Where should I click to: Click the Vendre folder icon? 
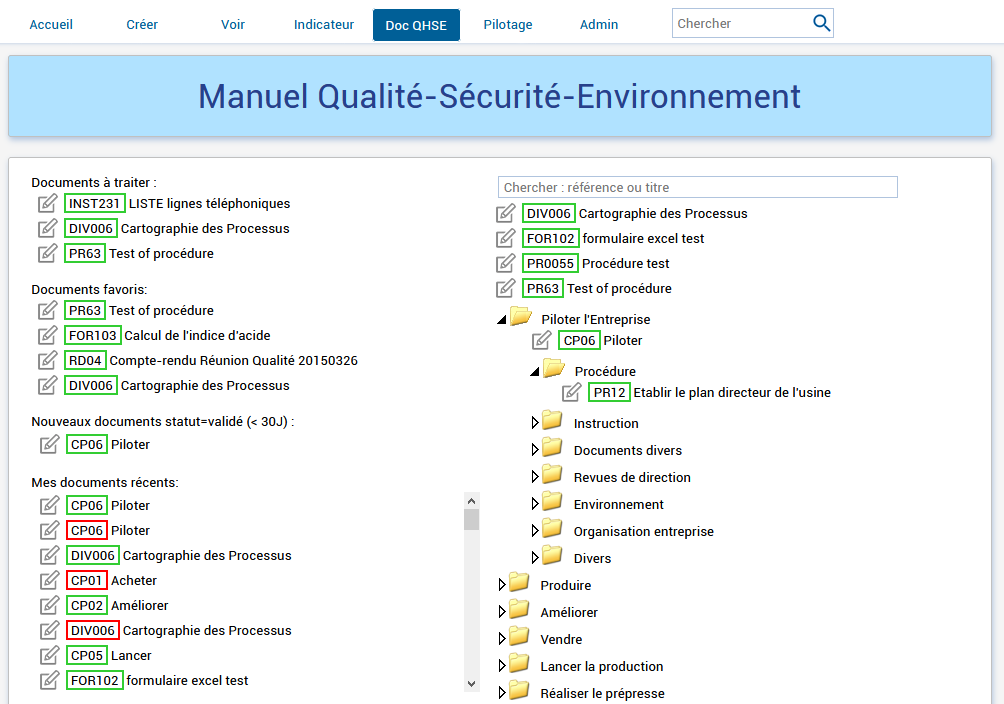click(x=519, y=636)
